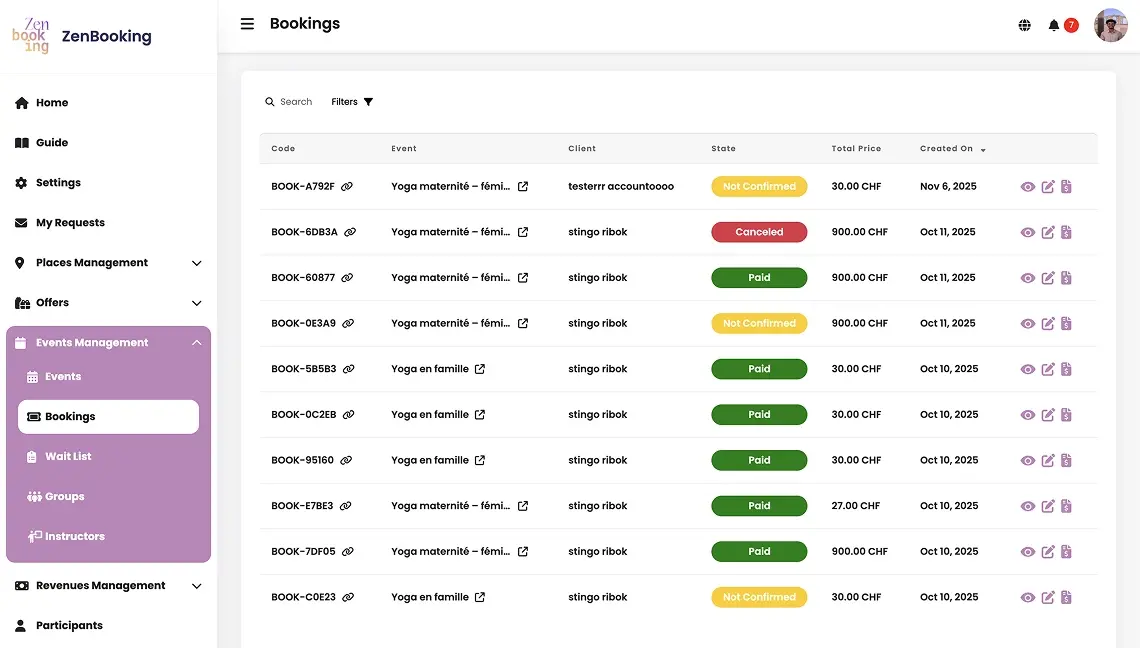
Task: Copy link icon for BOOK-5B5B3
Action: (349, 369)
